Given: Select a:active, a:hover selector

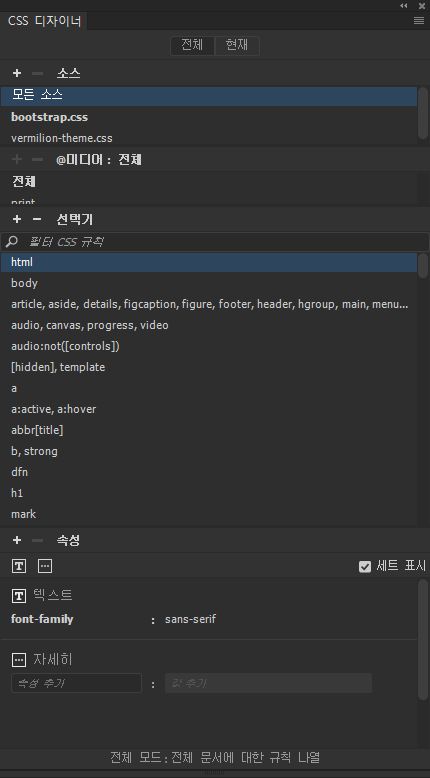Looking at the screenshot, I should (x=209, y=409).
